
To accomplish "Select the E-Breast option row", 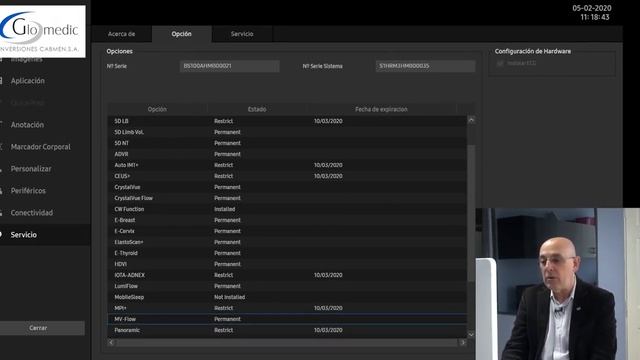I will point(287,220).
